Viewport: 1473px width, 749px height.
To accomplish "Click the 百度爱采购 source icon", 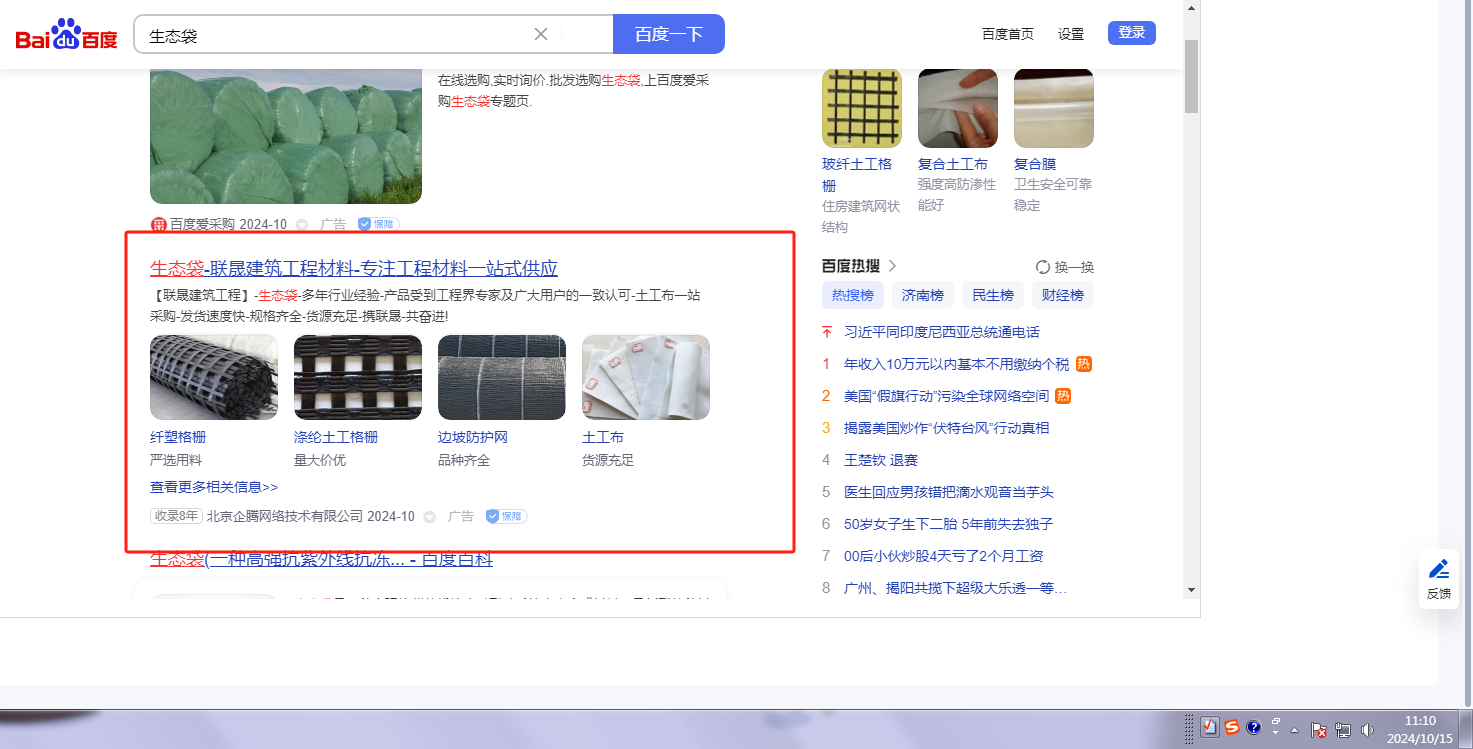I will point(158,225).
